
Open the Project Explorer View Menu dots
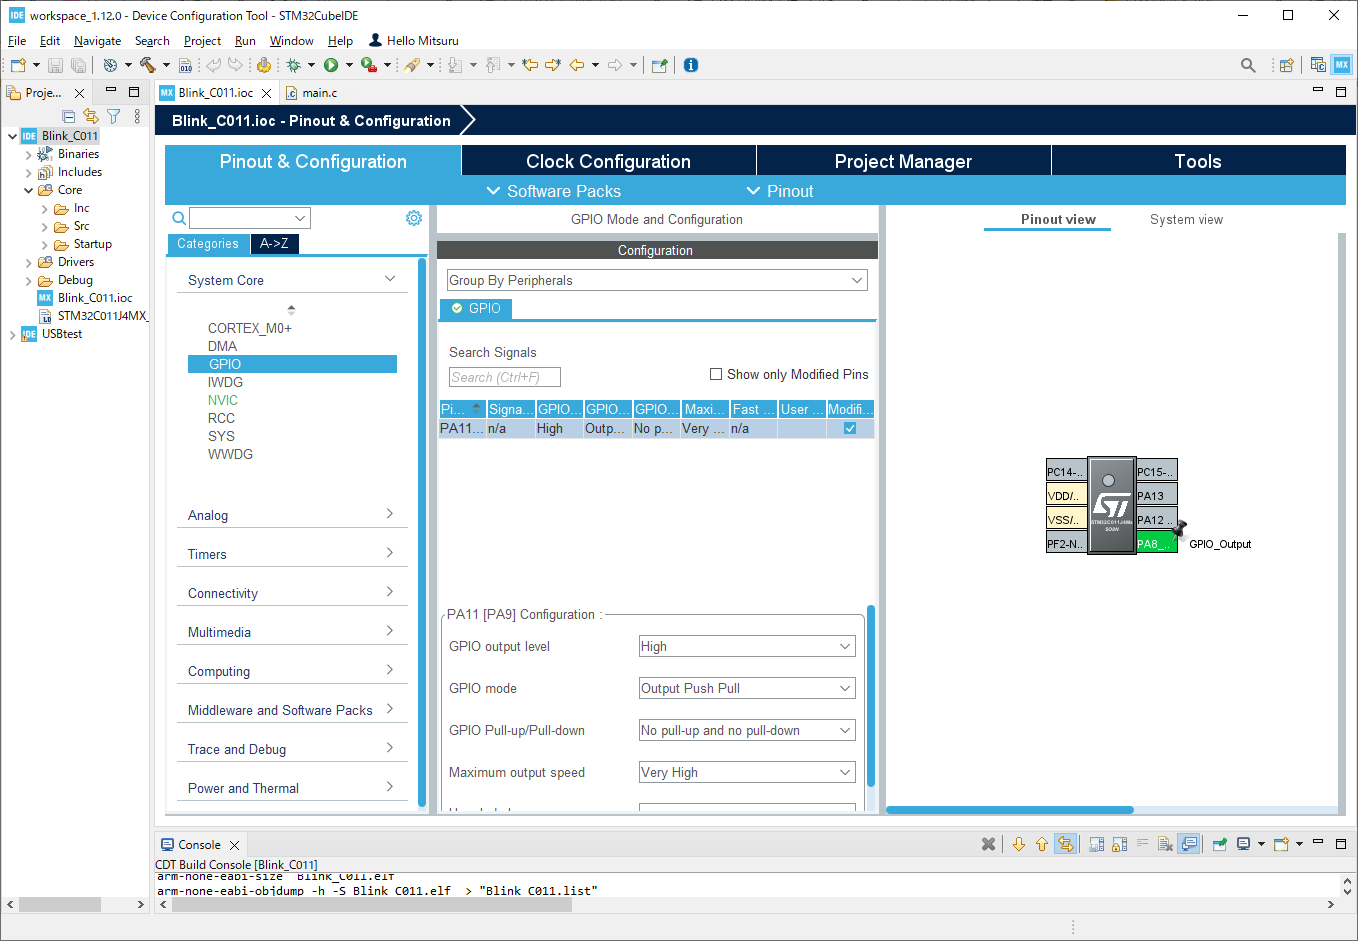click(x=137, y=116)
